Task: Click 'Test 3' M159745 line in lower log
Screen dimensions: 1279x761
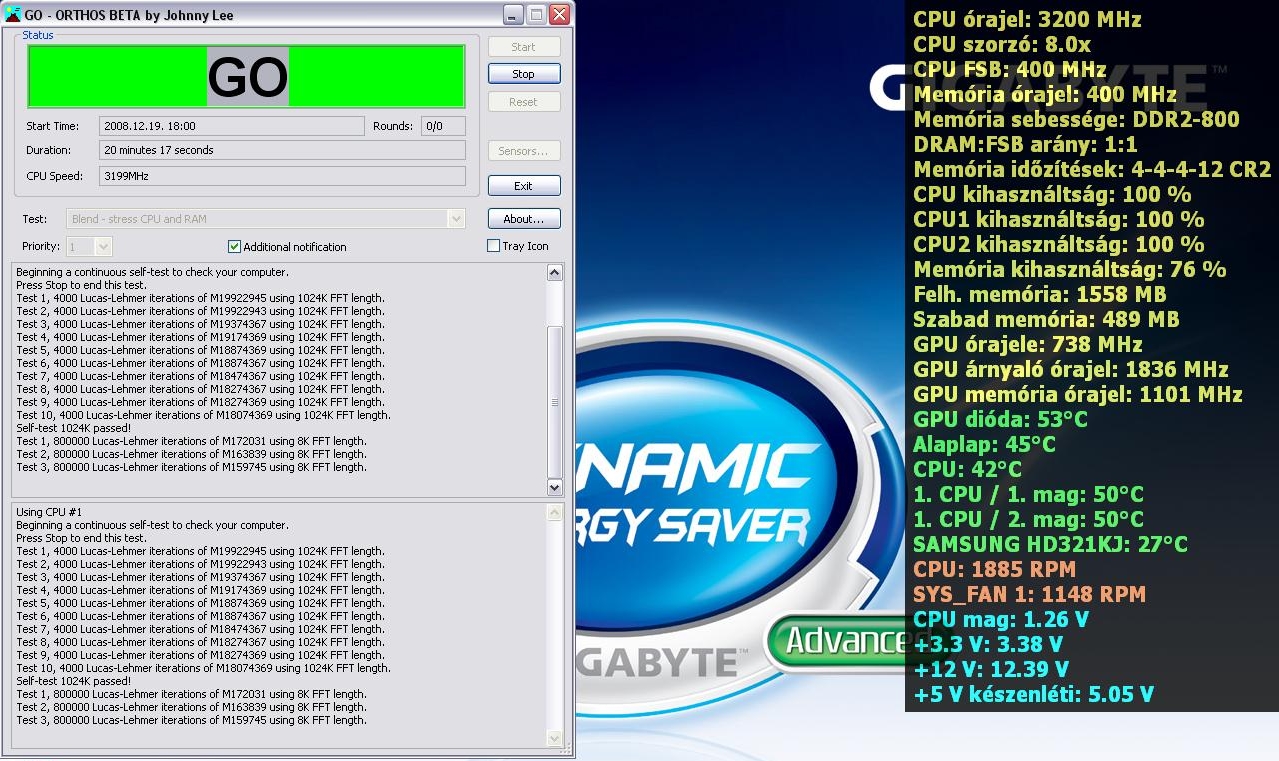Action: coord(191,720)
